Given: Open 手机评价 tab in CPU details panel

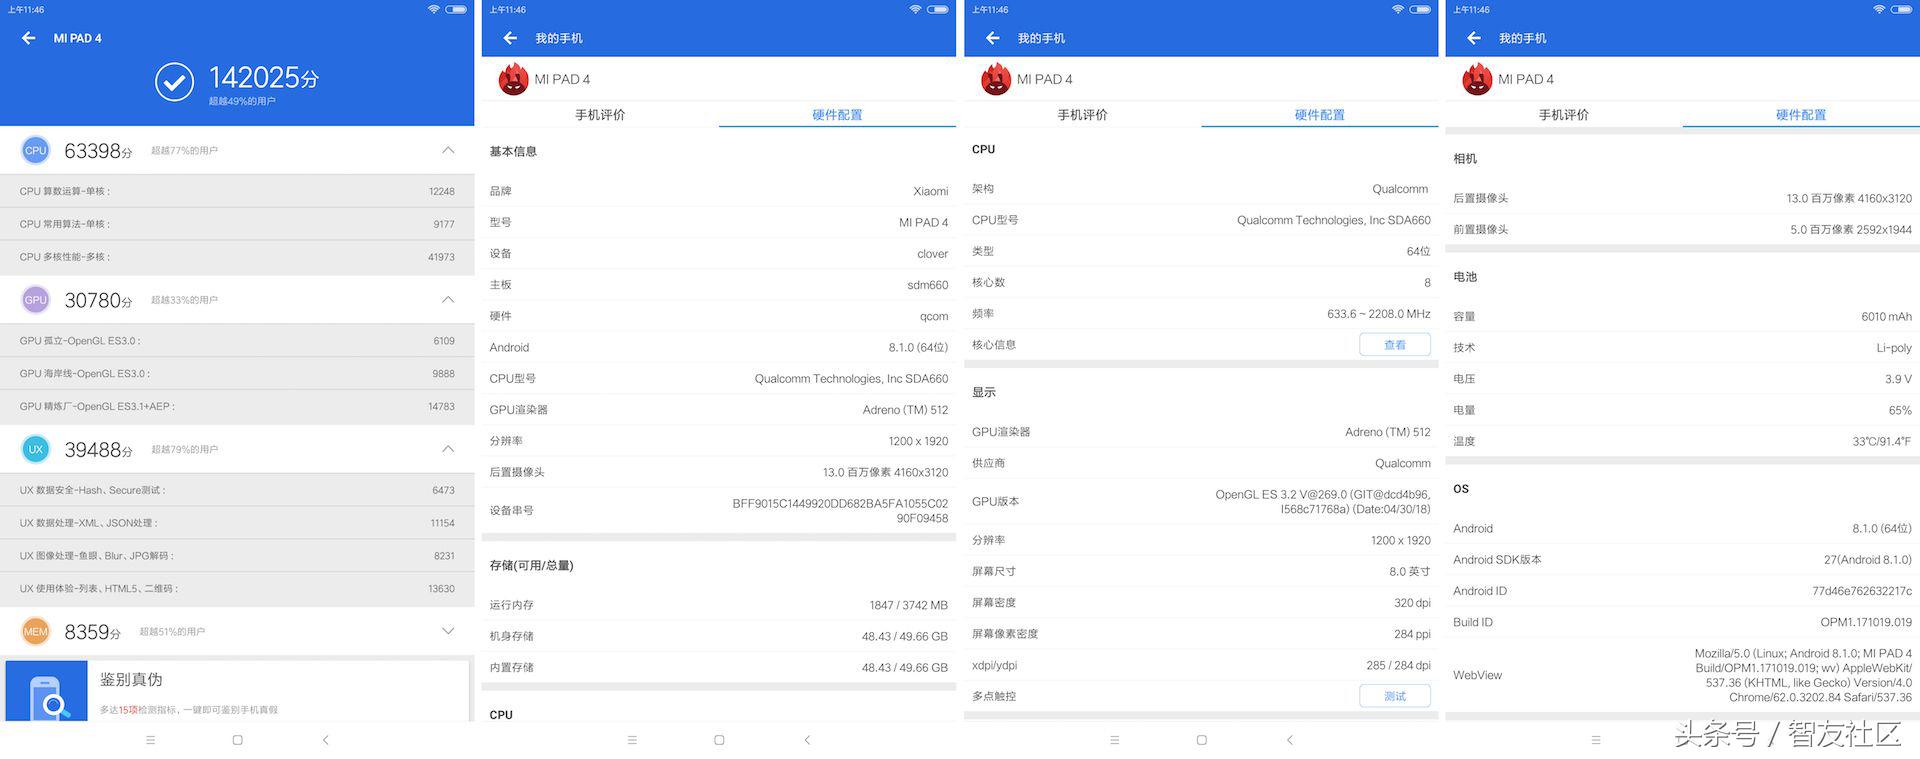Looking at the screenshot, I should tap(1082, 114).
